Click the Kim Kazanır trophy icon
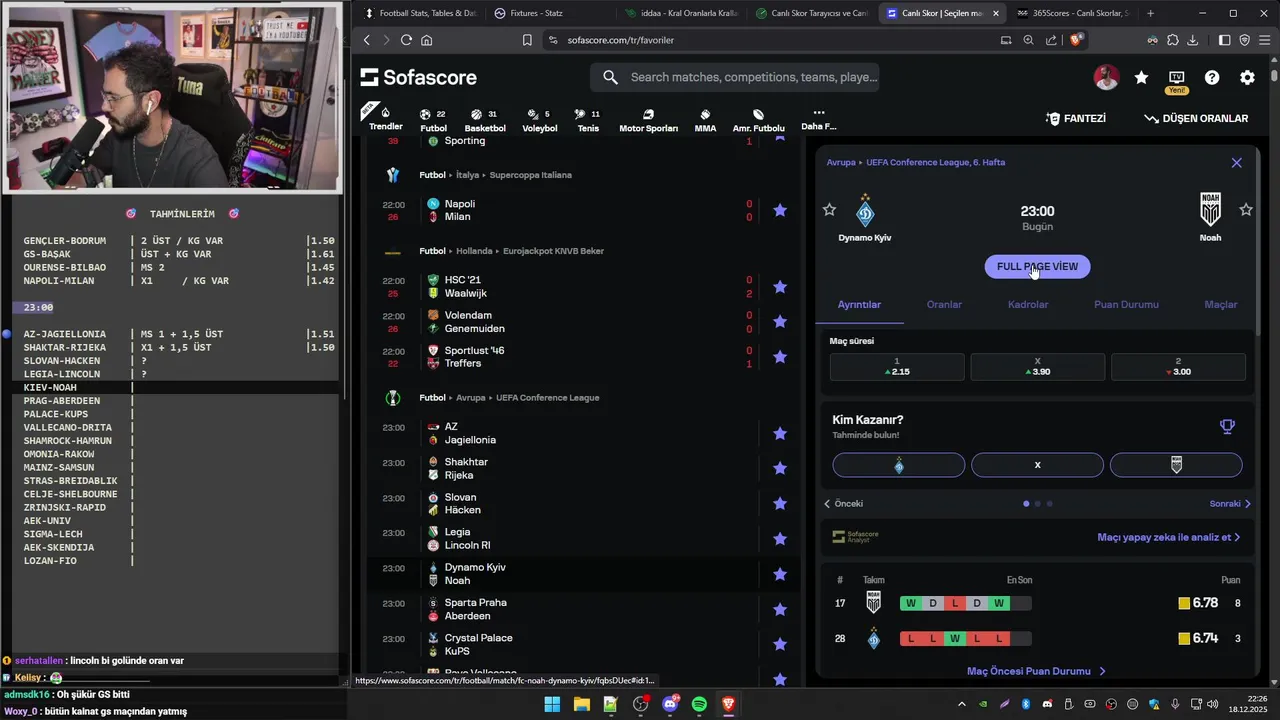 click(x=1227, y=426)
